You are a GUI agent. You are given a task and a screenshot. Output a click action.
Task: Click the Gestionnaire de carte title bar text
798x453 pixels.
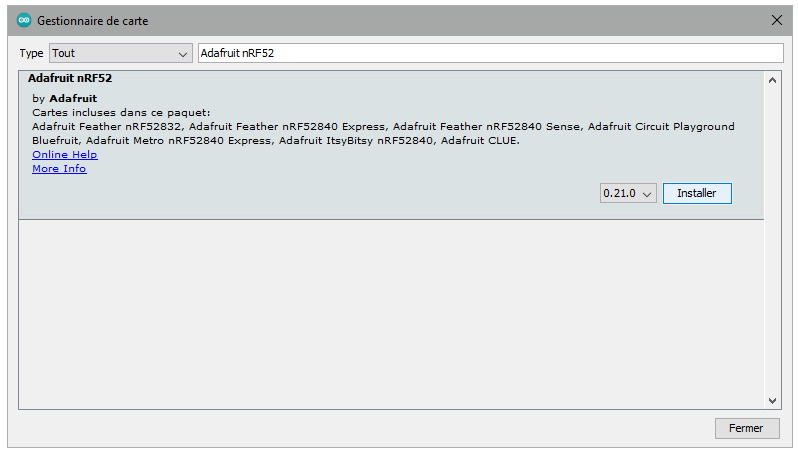coord(93,21)
